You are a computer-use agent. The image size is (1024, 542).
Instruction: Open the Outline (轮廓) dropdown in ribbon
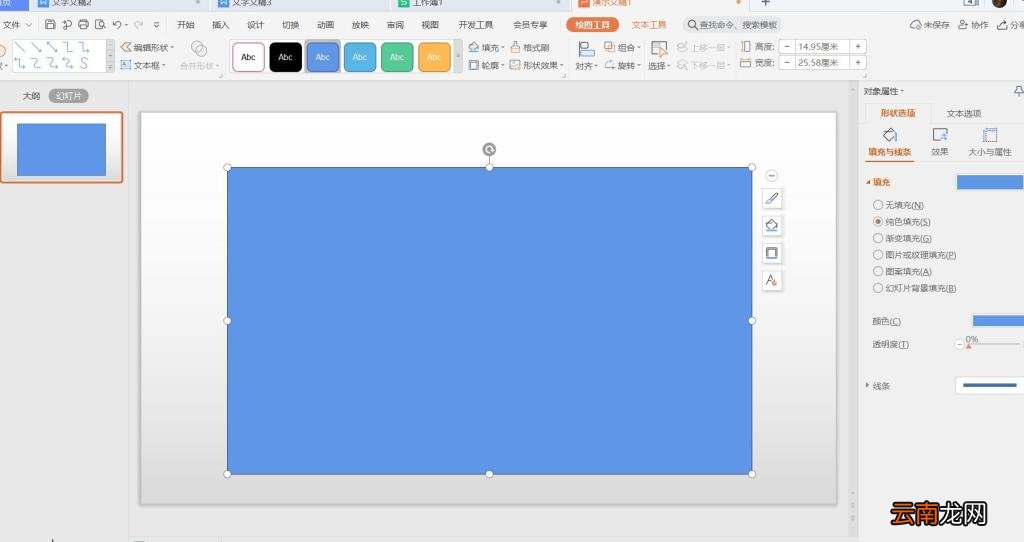487,65
